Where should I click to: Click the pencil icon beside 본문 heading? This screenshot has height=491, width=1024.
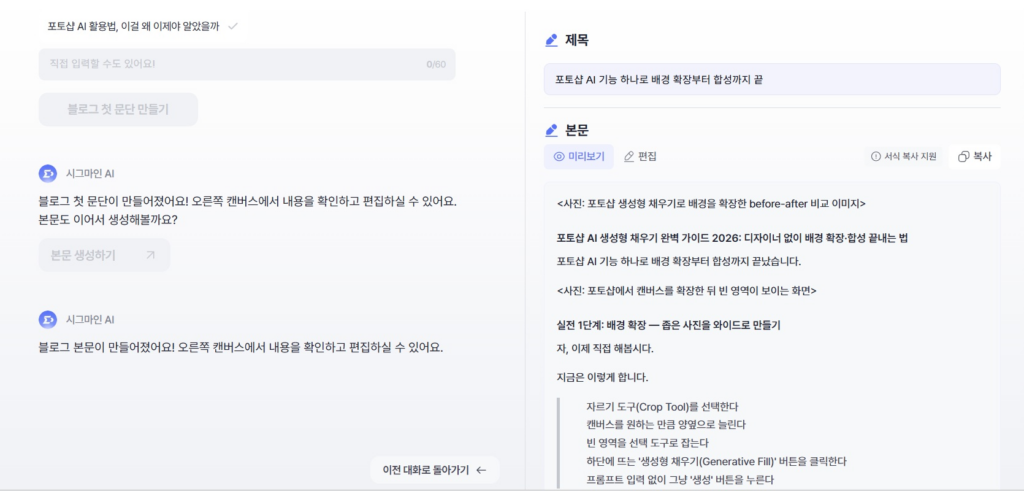(x=551, y=130)
